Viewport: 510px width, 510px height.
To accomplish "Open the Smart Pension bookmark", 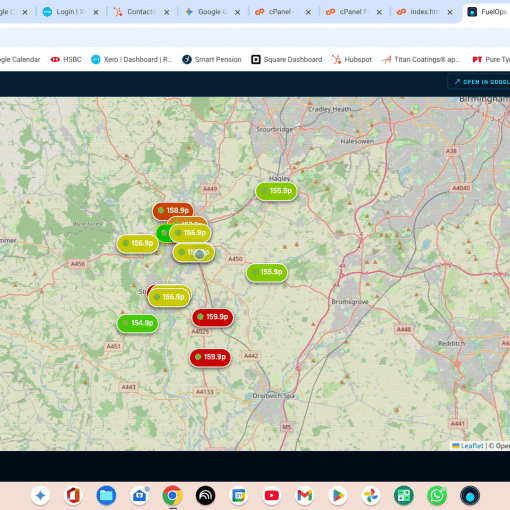I will (212, 60).
